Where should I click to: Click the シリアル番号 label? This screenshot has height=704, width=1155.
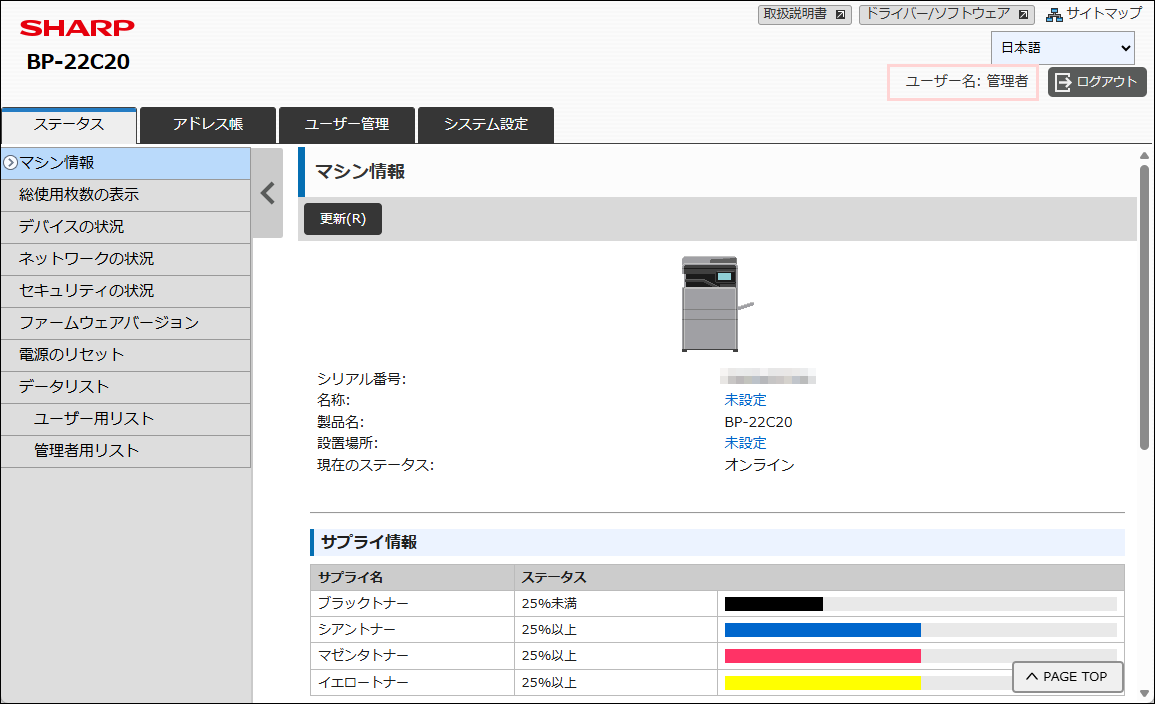click(362, 379)
